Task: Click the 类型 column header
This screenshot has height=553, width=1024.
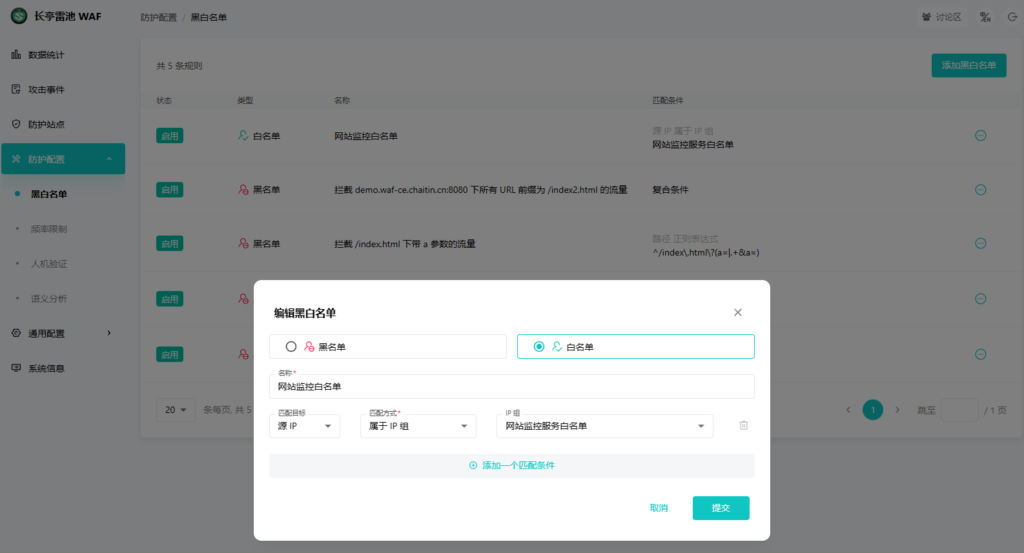Action: [x=245, y=101]
